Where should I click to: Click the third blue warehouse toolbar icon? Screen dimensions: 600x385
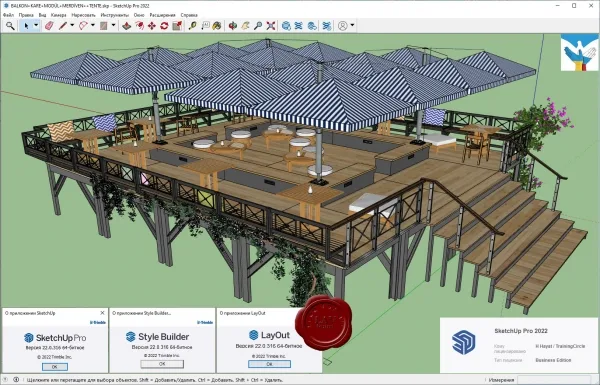312,26
